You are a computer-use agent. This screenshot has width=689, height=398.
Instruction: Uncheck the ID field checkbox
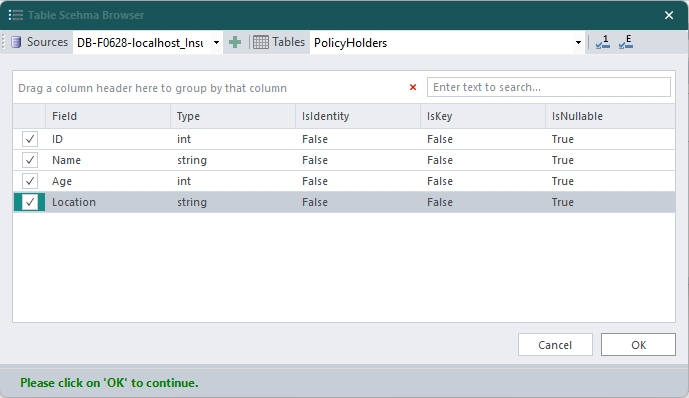click(x=30, y=139)
